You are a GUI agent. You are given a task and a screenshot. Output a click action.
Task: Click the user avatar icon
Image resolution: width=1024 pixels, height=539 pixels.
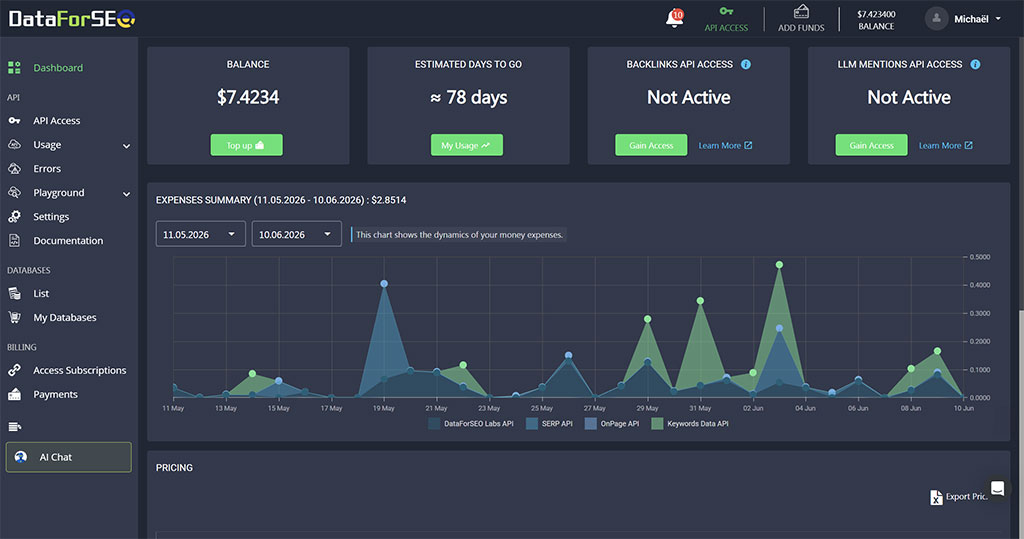point(936,18)
